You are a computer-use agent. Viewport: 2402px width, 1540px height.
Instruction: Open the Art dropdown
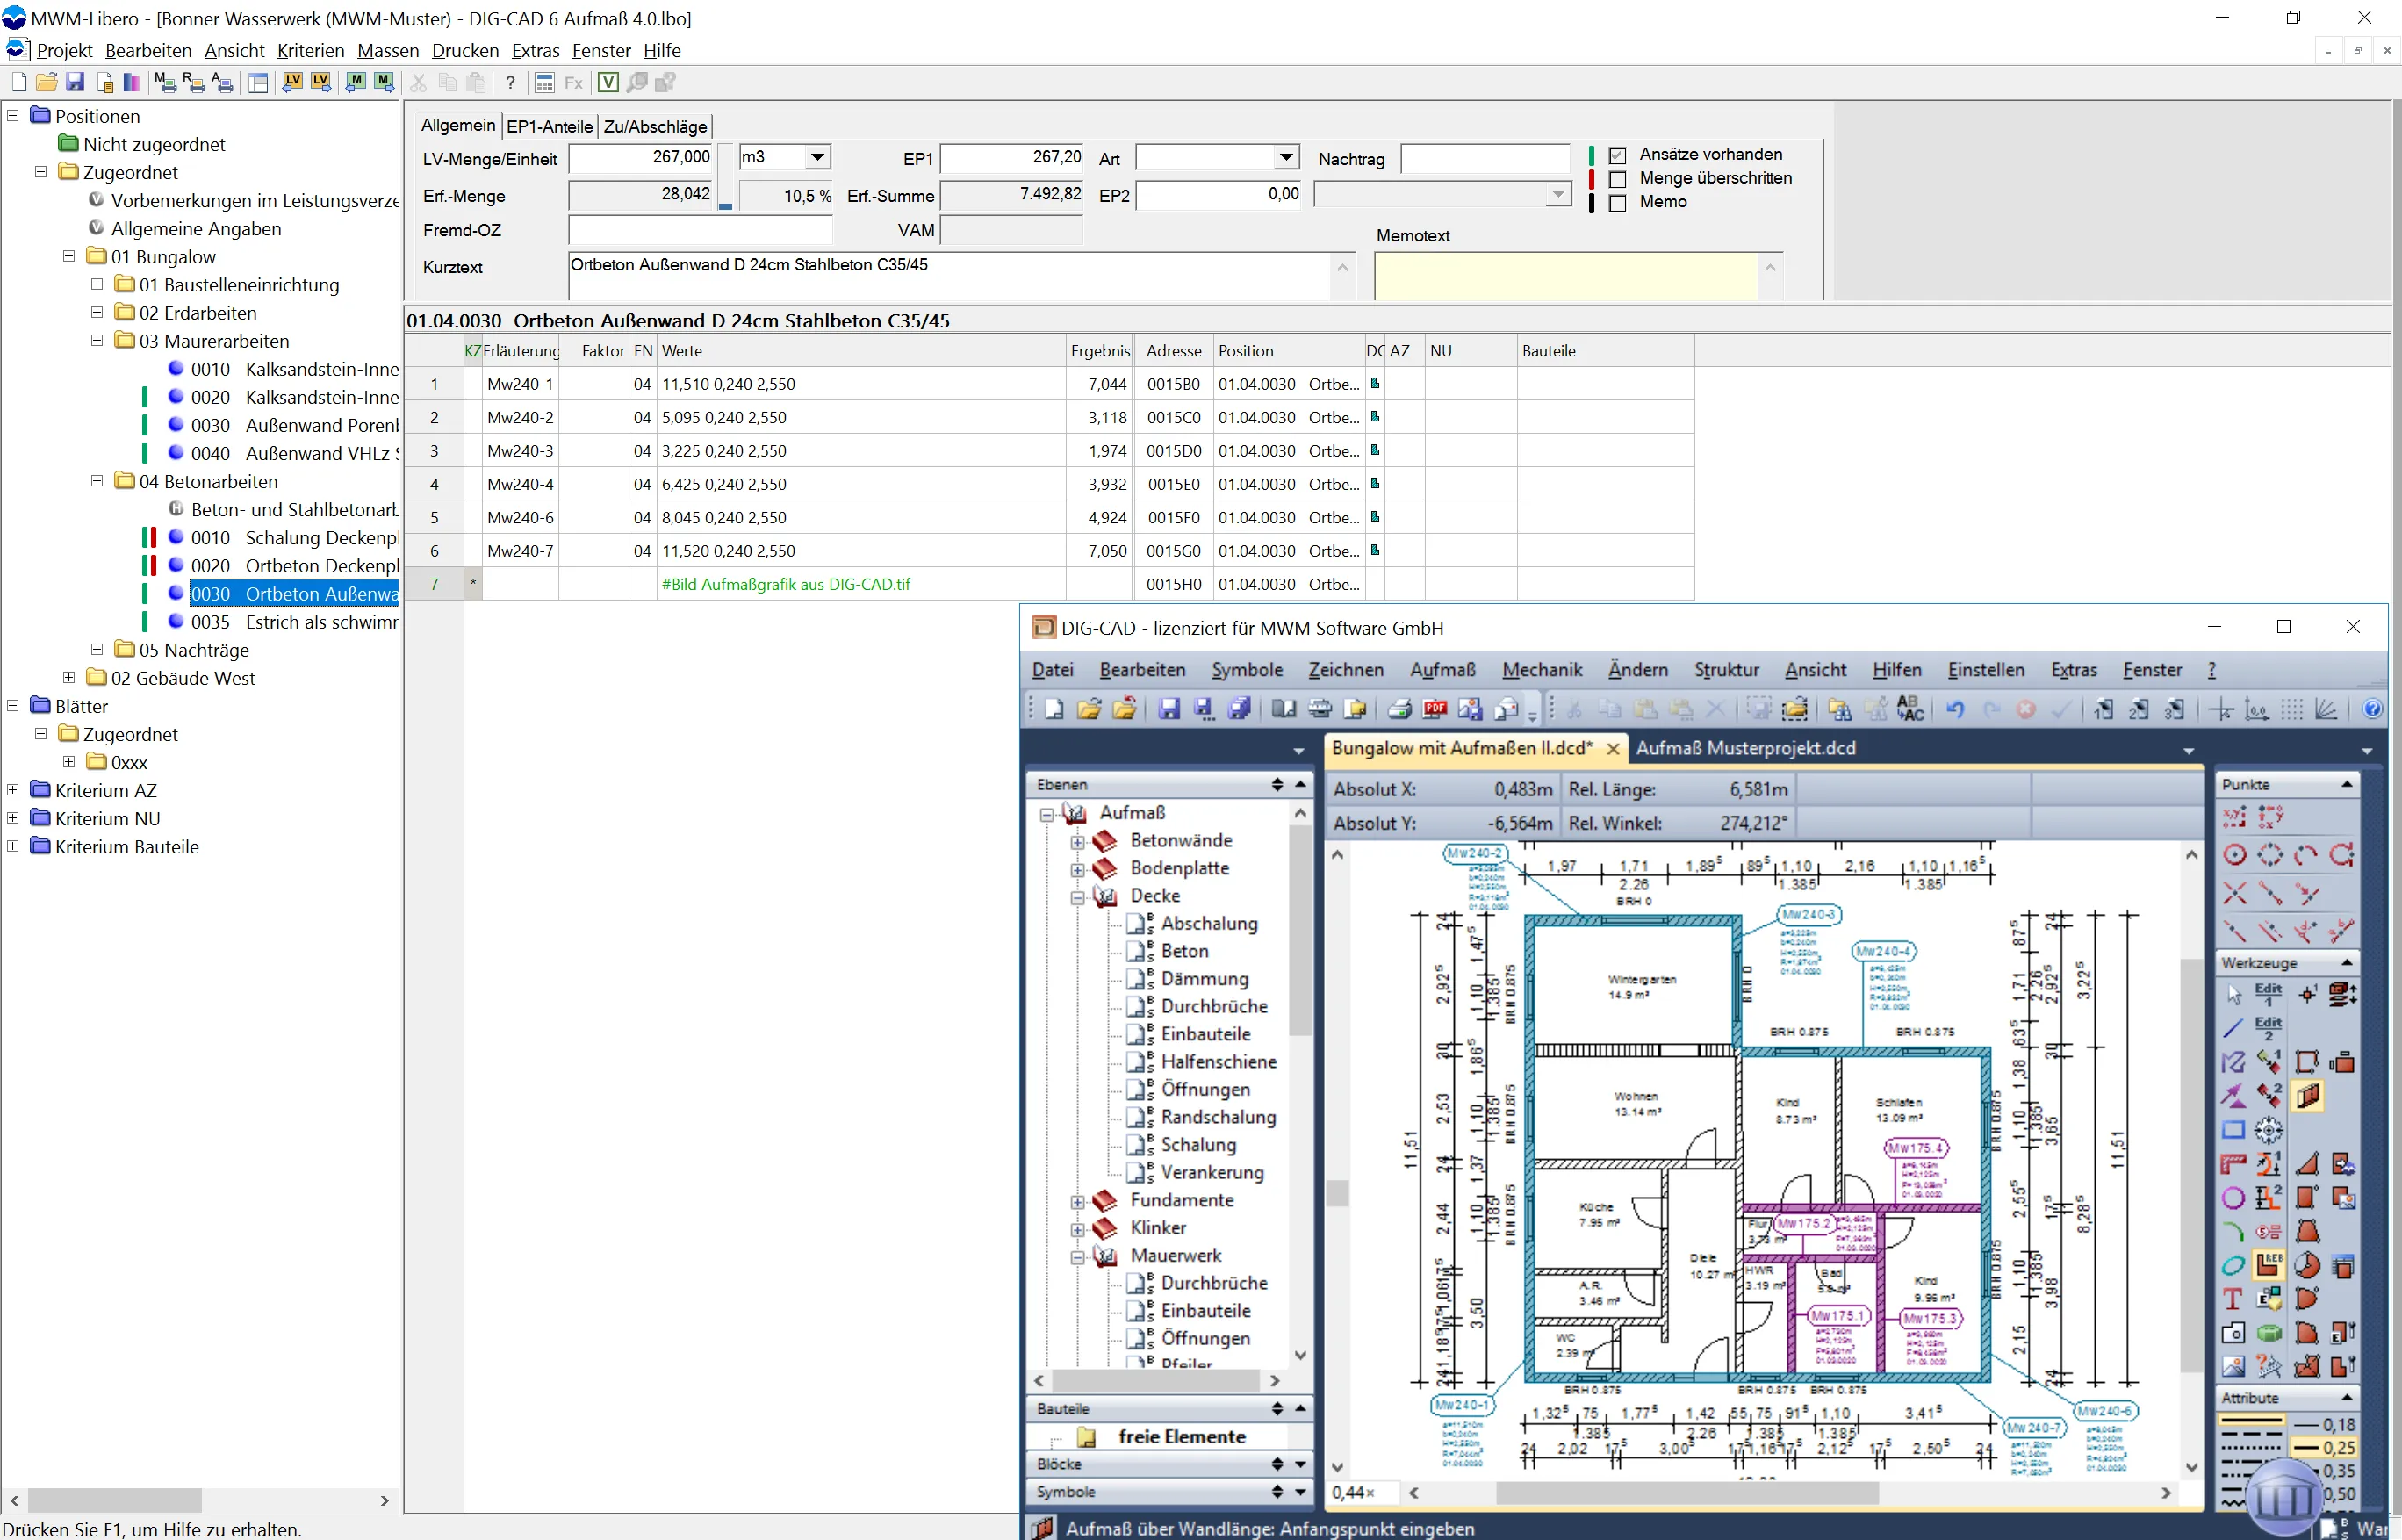click(1286, 158)
